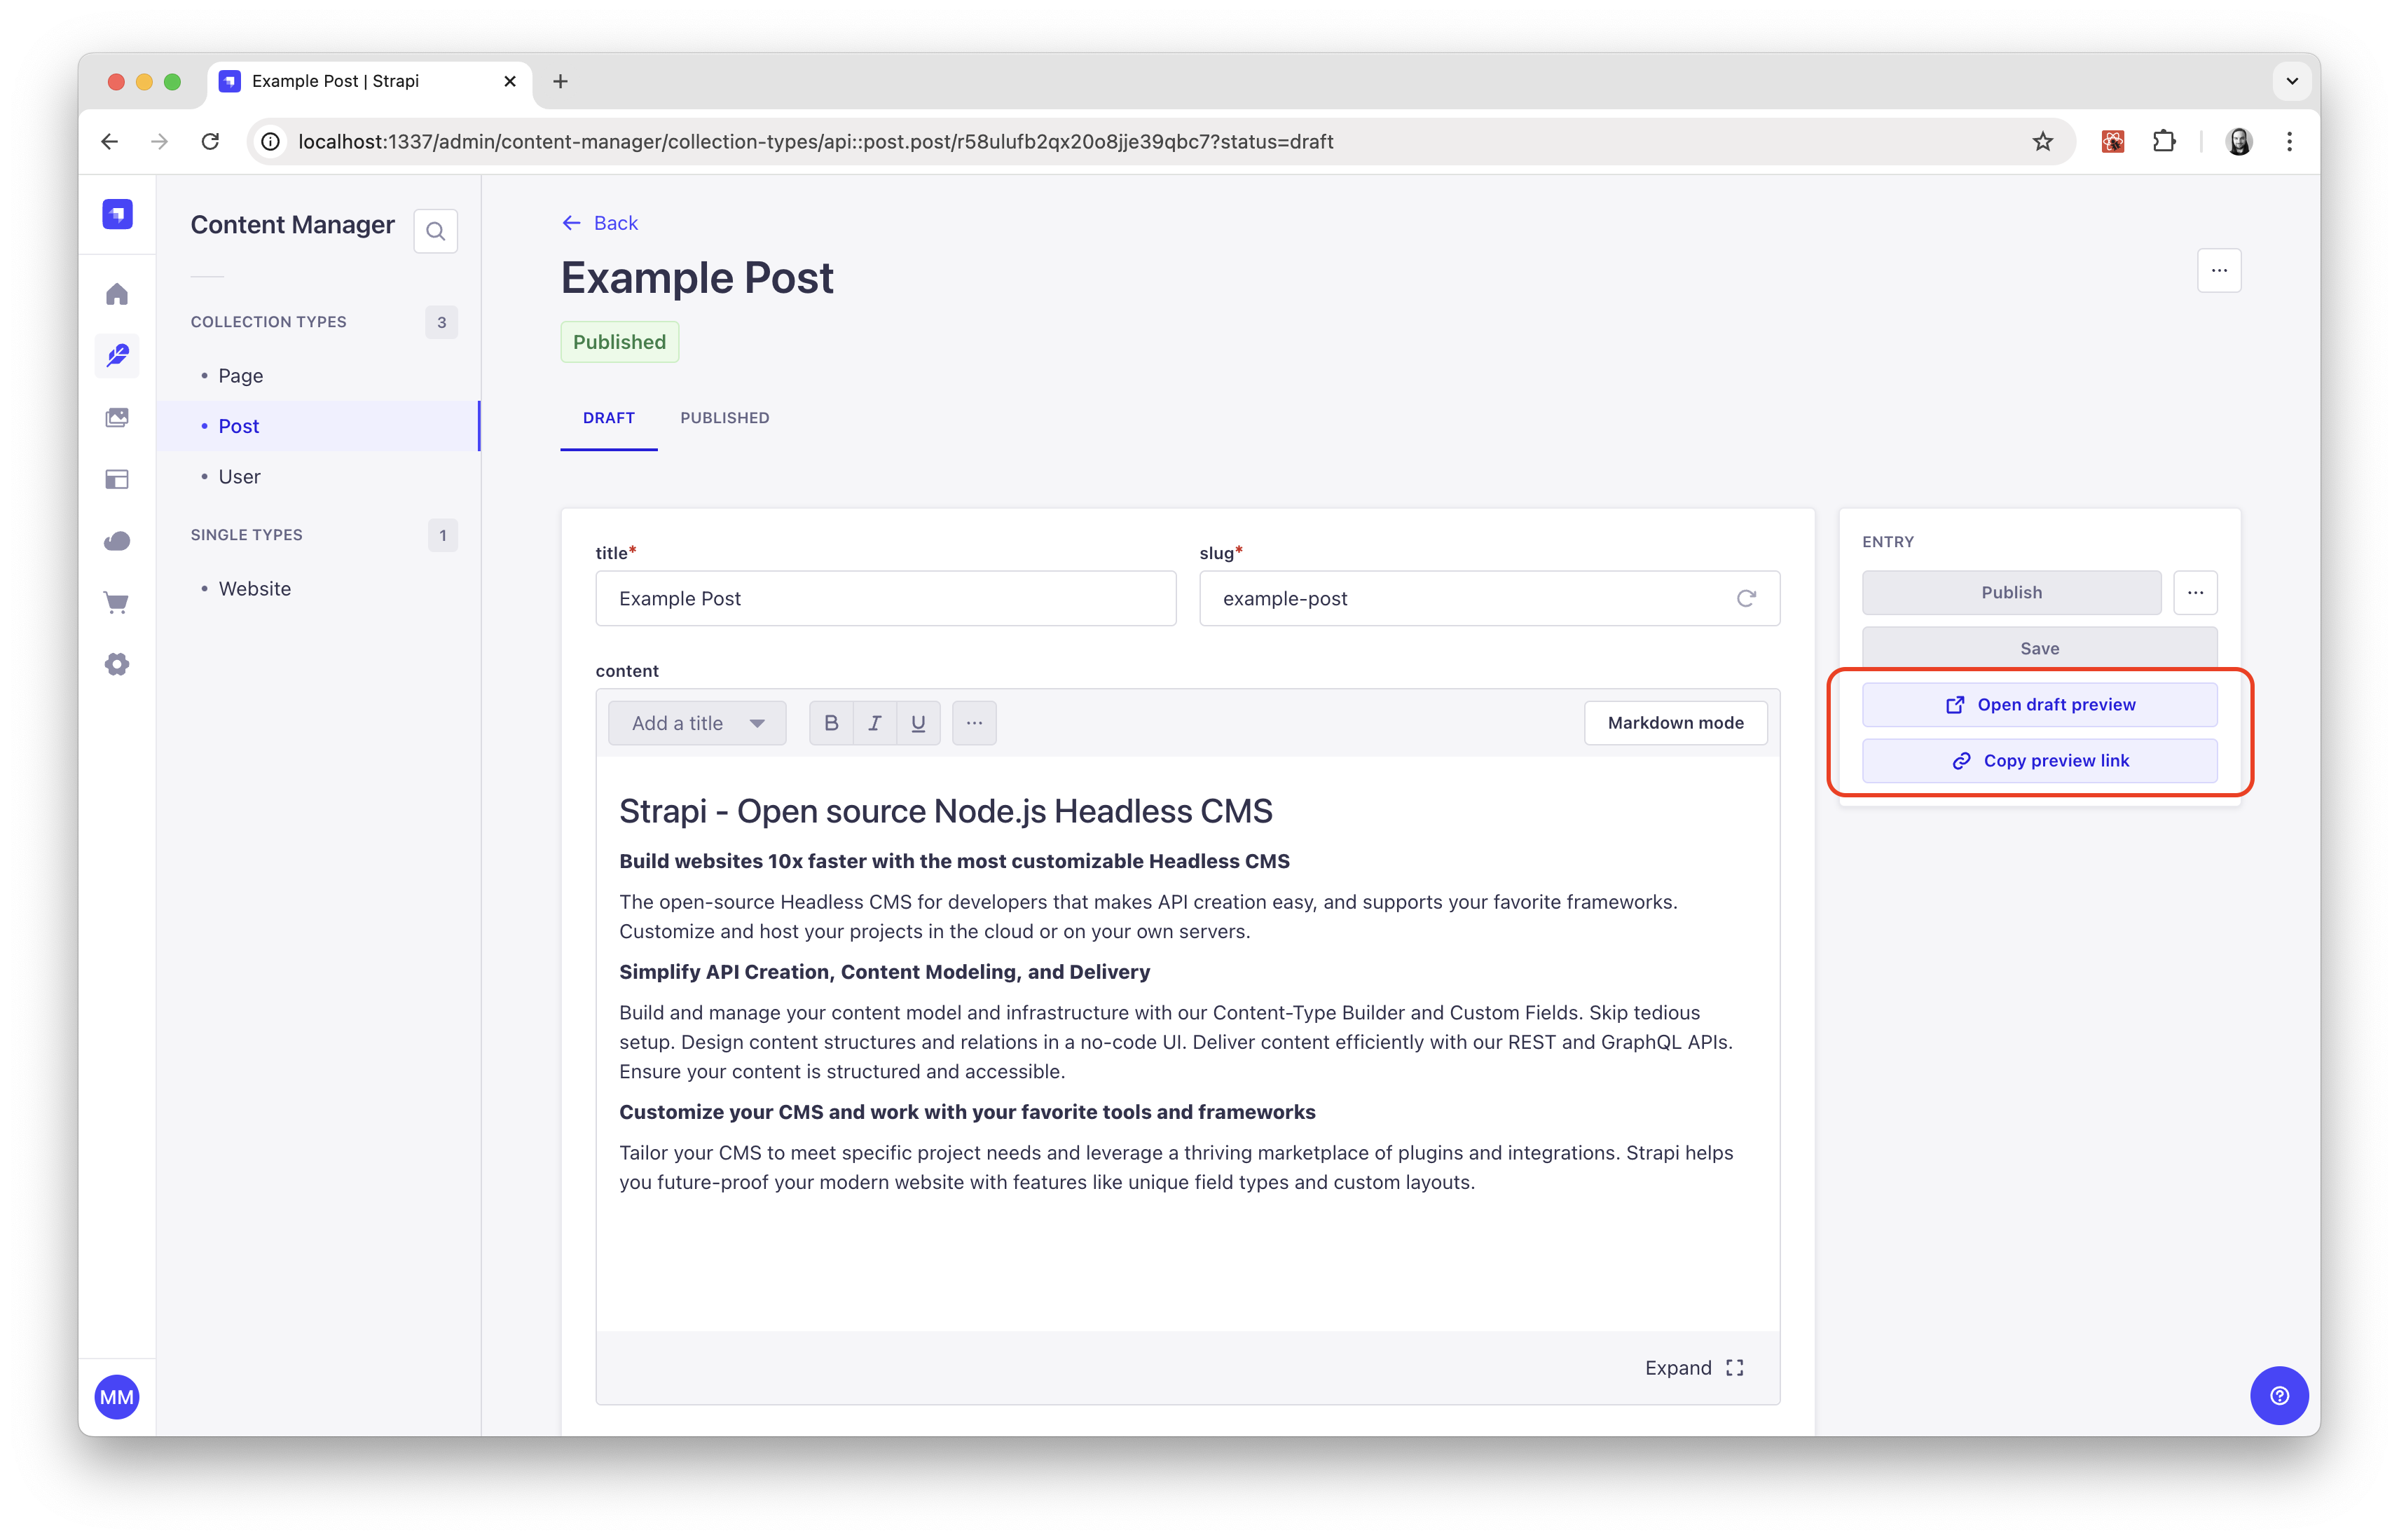Click the underline formatting icon
Image resolution: width=2399 pixels, height=1540 pixels.
coord(918,722)
